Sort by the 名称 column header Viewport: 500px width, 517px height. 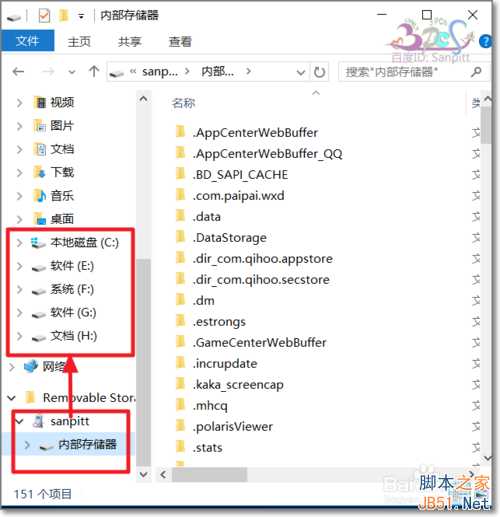[183, 103]
